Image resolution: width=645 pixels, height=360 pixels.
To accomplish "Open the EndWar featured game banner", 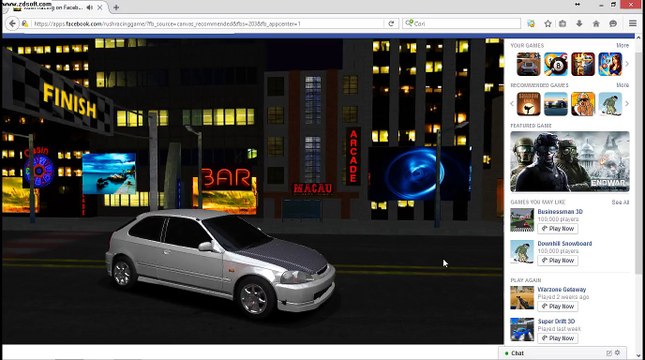I will 570,162.
